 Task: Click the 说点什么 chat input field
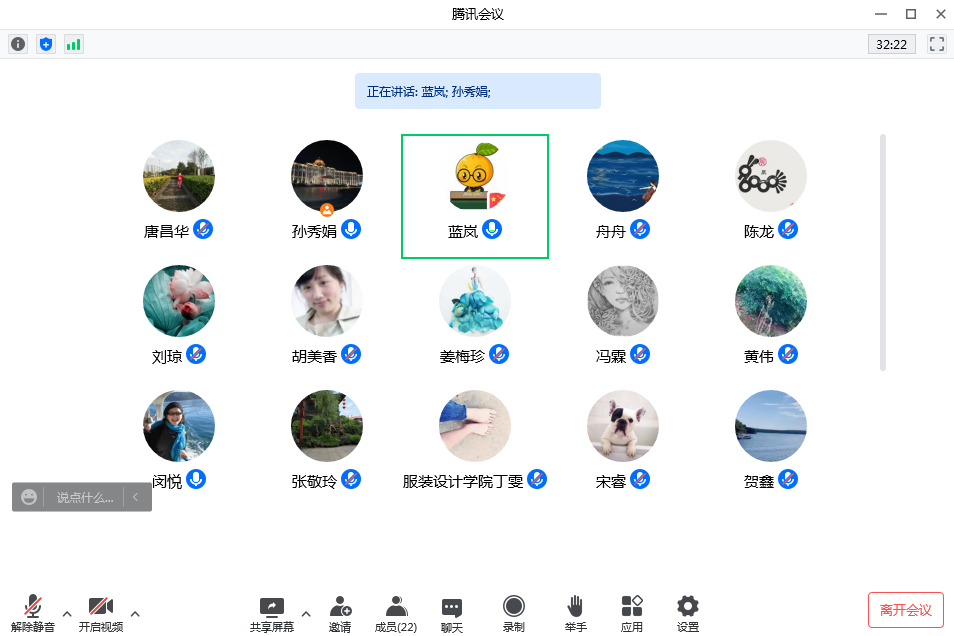click(x=84, y=497)
